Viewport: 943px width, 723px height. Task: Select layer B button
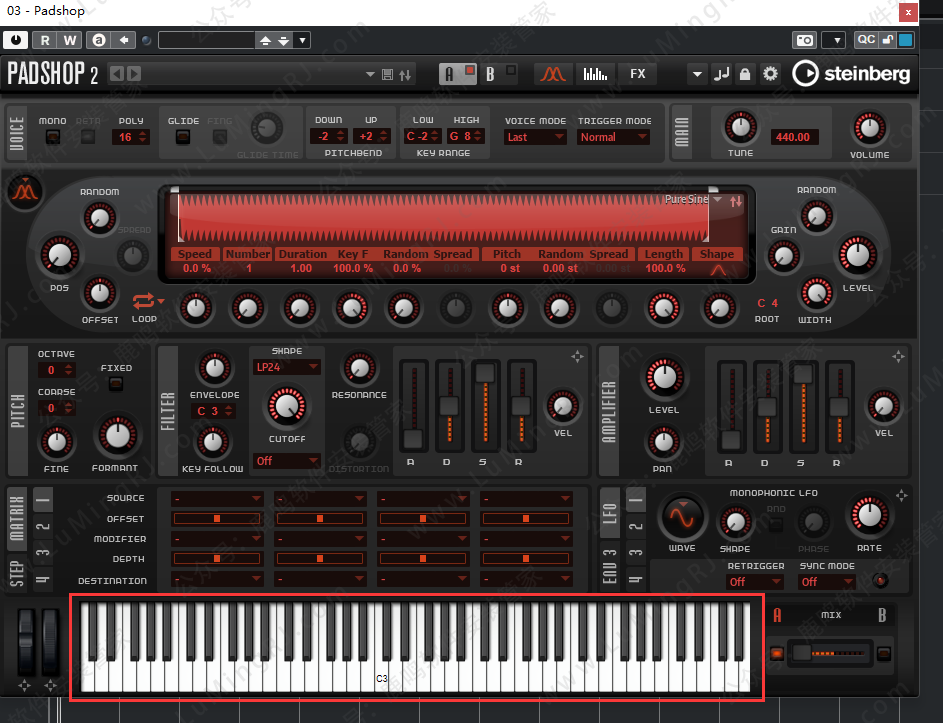pos(490,74)
